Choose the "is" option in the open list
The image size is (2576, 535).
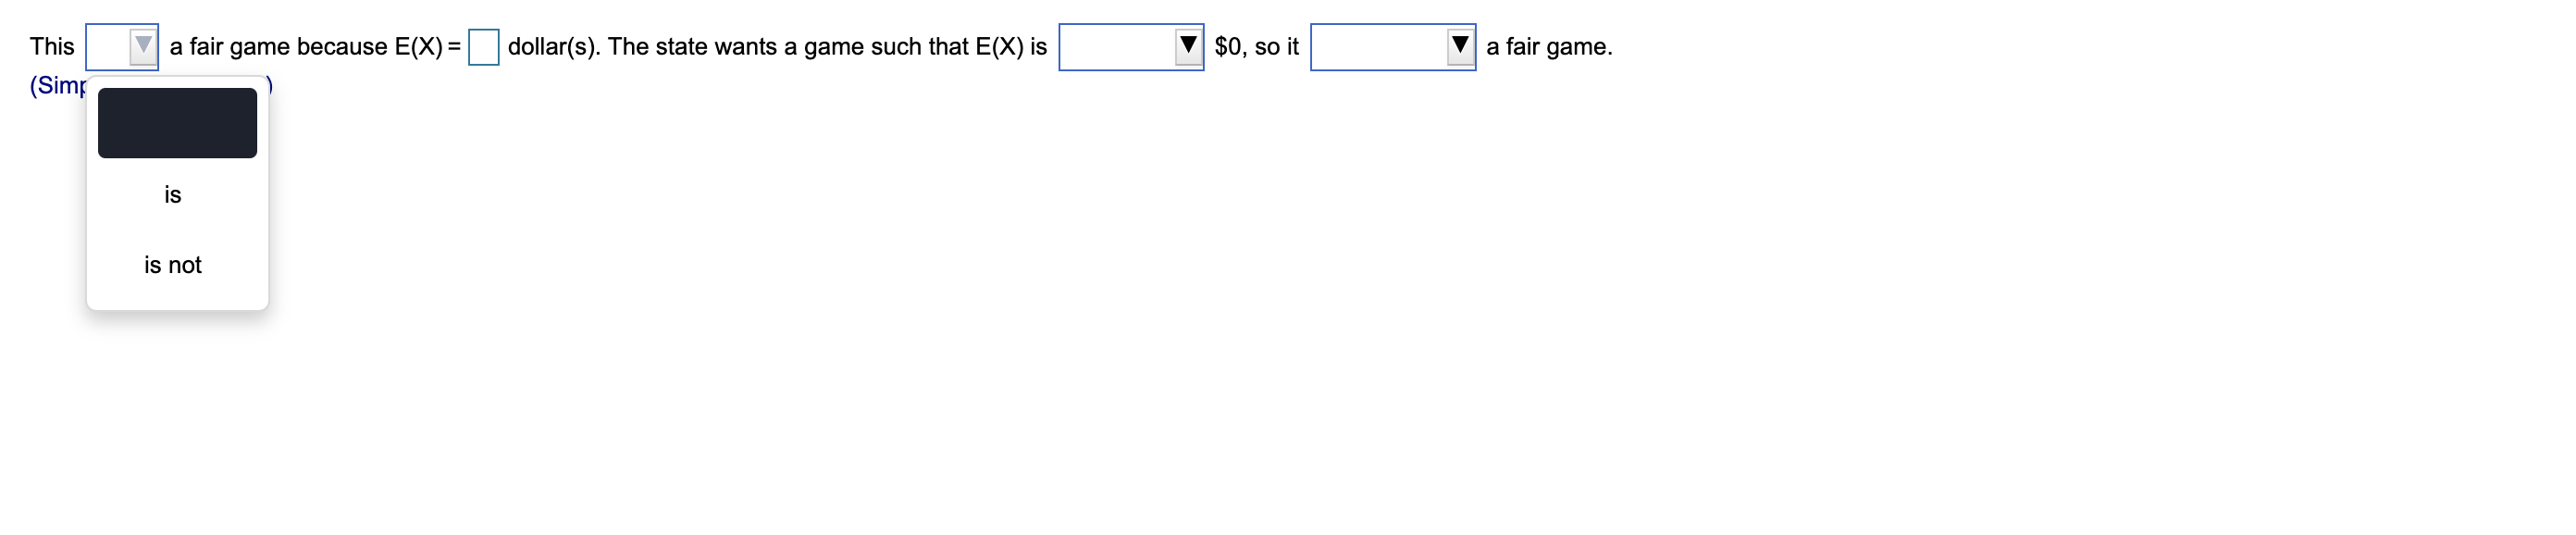point(173,195)
